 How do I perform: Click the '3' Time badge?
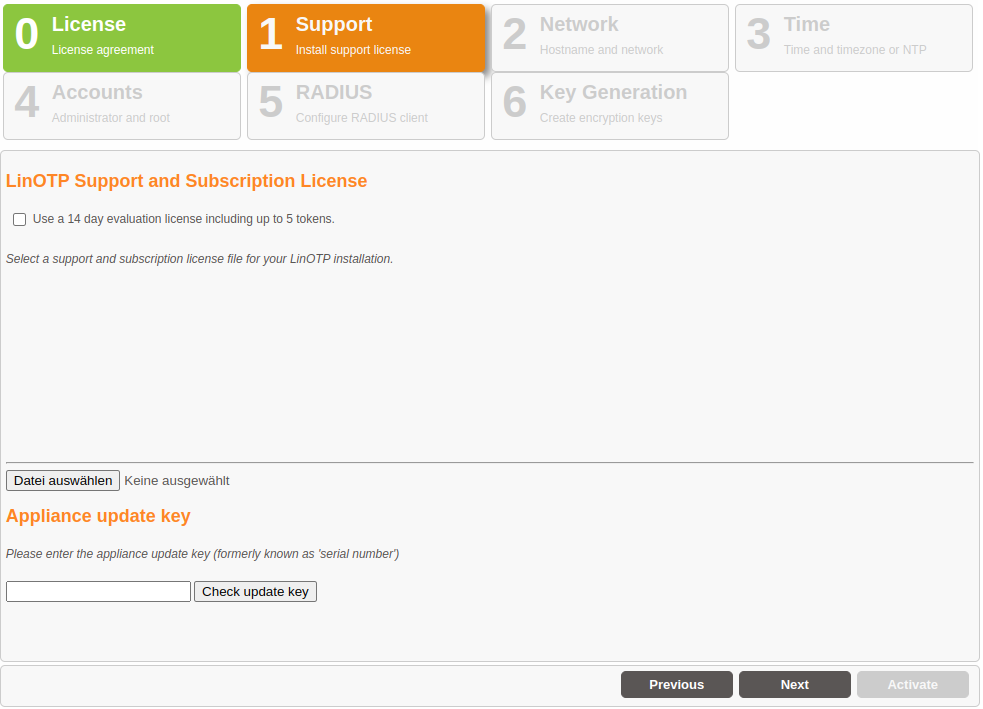point(757,34)
